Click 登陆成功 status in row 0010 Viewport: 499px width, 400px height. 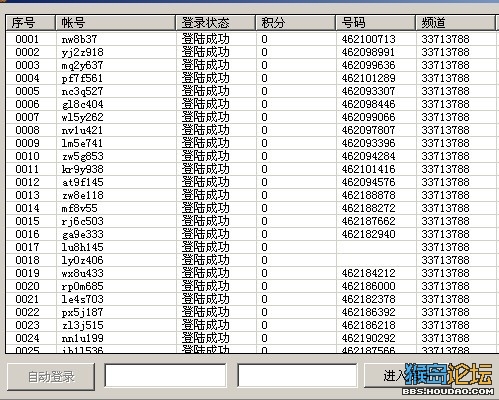coord(205,156)
